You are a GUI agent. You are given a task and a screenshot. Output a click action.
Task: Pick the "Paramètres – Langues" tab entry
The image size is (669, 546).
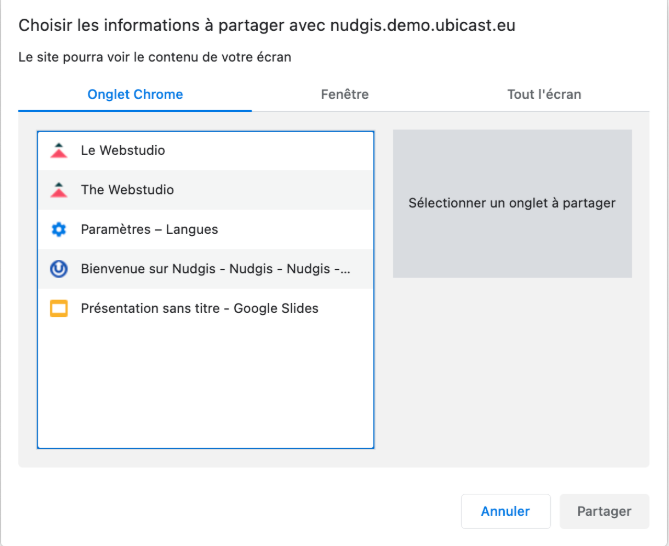206,229
